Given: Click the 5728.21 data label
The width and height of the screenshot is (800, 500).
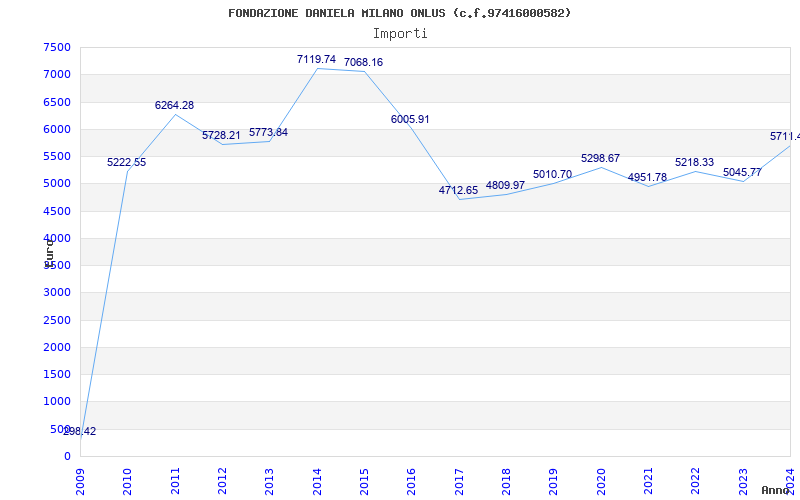Looking at the screenshot, I should pos(221,136).
